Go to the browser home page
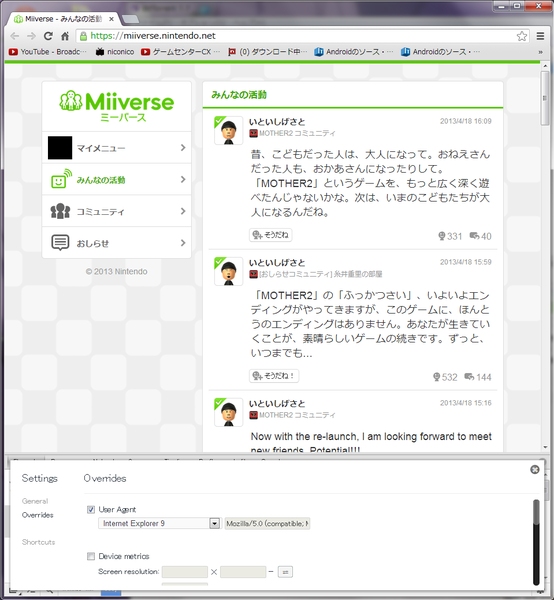Image resolution: width=554 pixels, height=600 pixels. pyautogui.click(x=65, y=36)
